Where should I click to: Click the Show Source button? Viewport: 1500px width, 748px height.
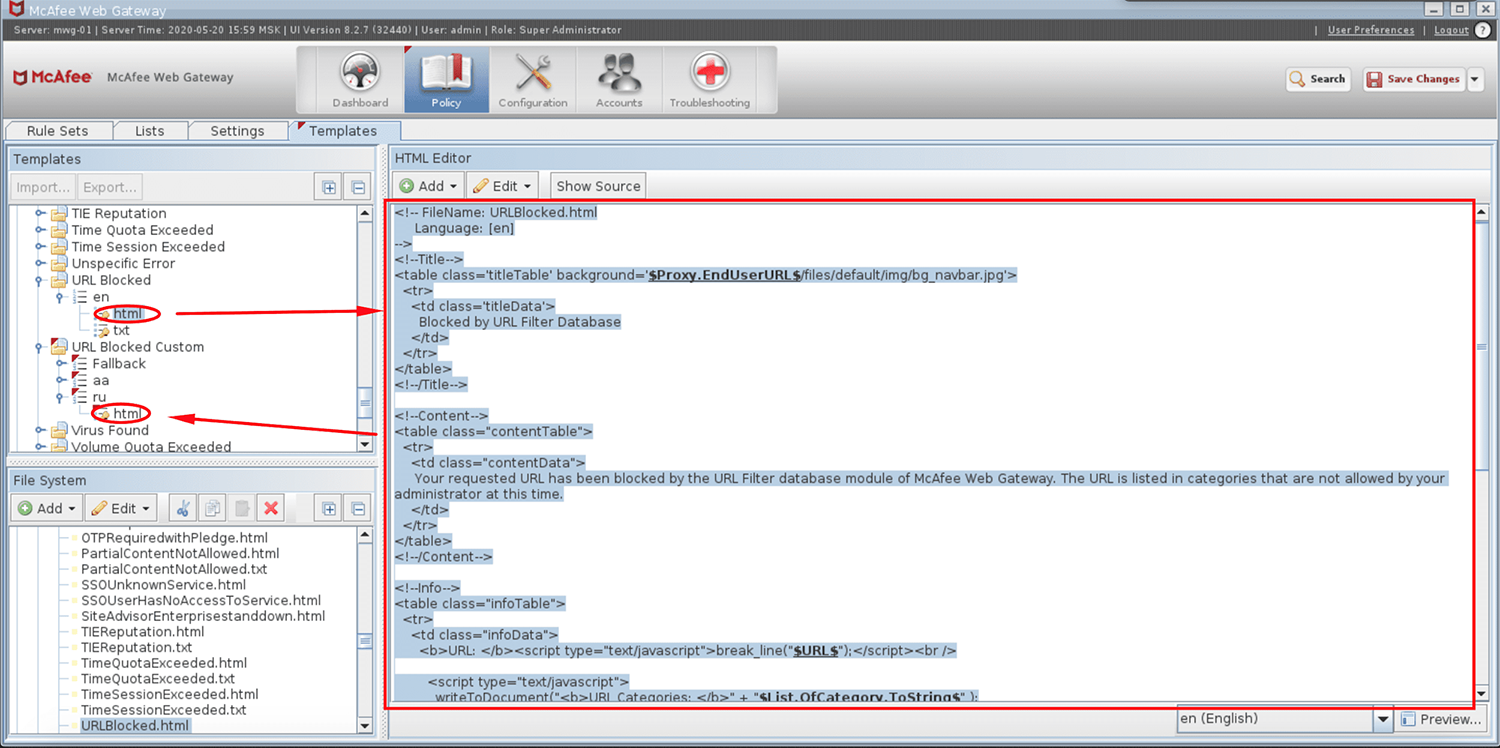pos(597,185)
